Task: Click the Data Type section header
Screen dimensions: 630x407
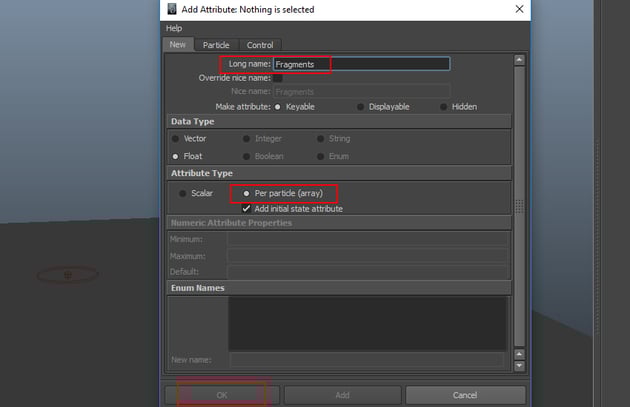Action: tap(339, 121)
